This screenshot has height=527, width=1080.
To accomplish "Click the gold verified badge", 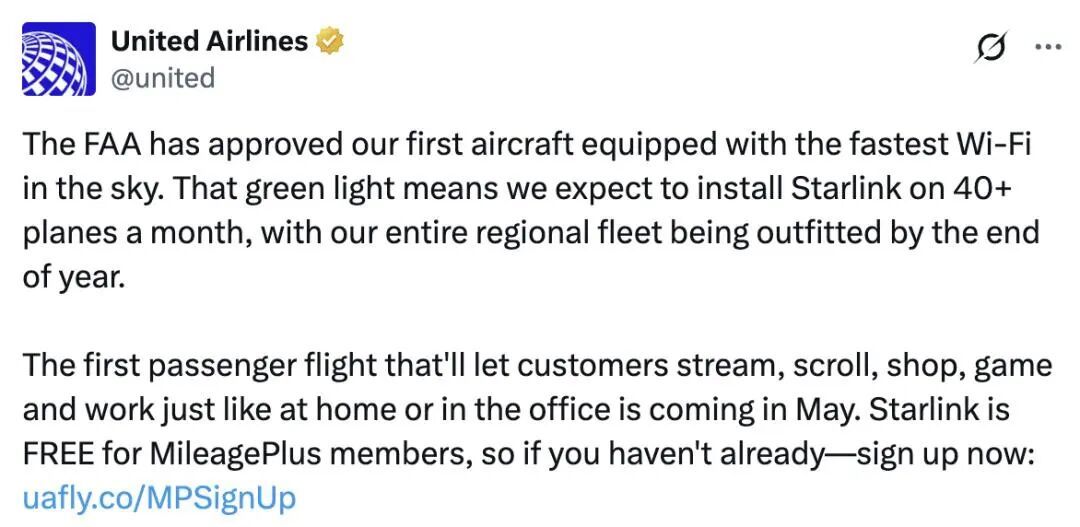I will point(331,42).
